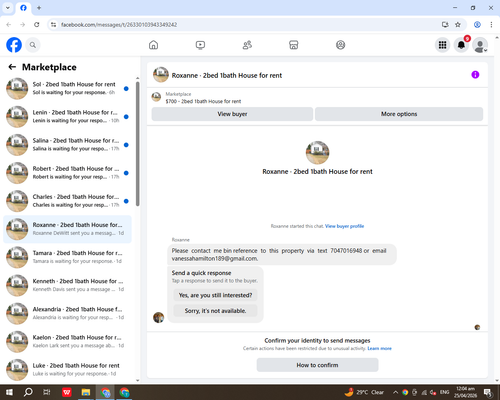
Task: Open install app icon in address bar
Action: point(445,25)
